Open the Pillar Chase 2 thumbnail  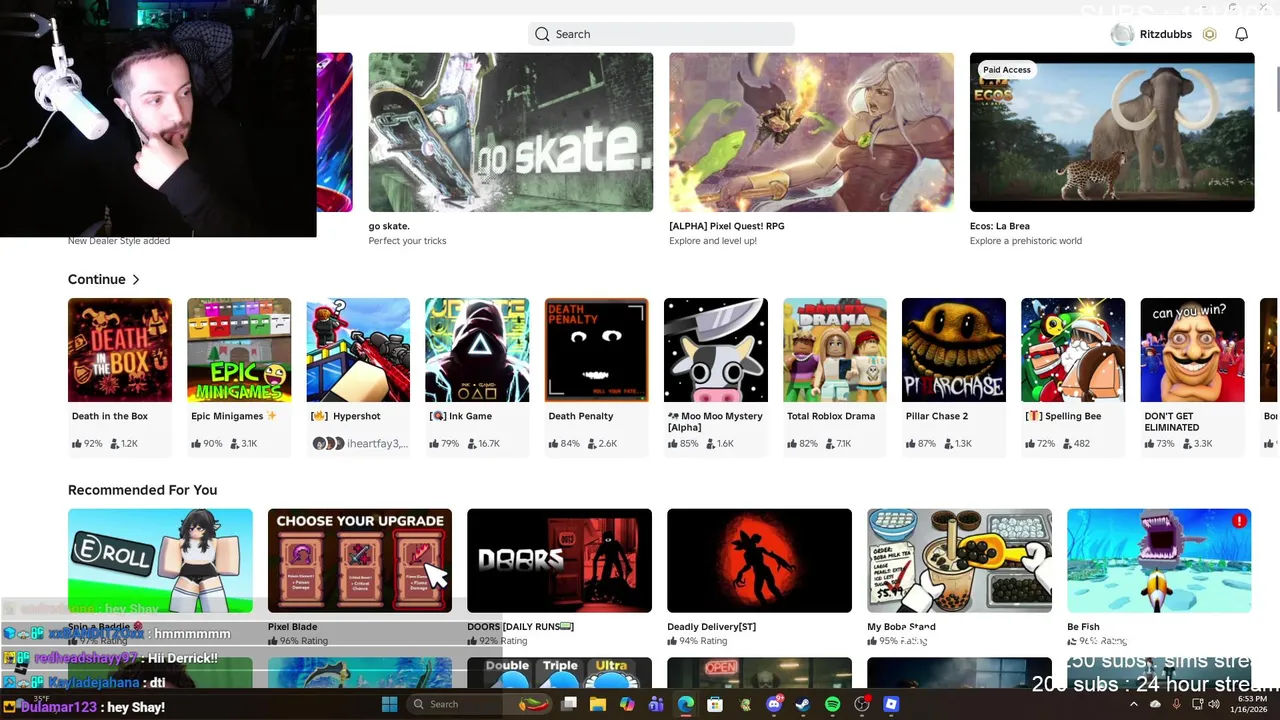click(954, 350)
